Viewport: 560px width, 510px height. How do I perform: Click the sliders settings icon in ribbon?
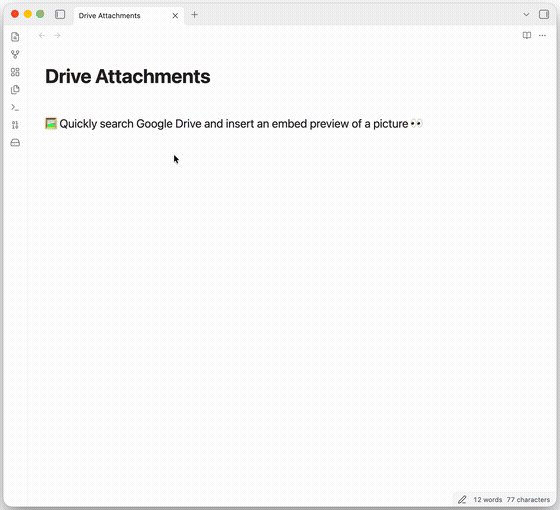15,125
